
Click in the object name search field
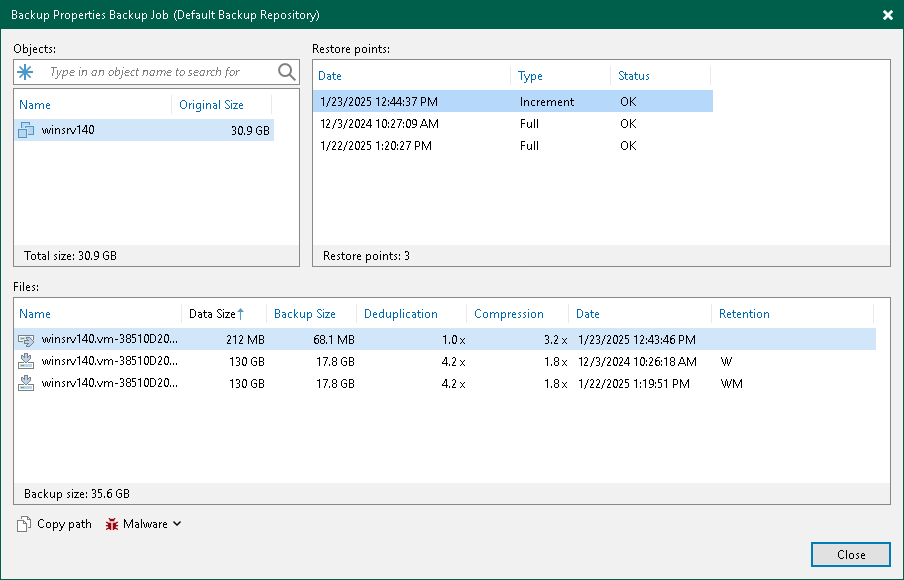coord(150,72)
